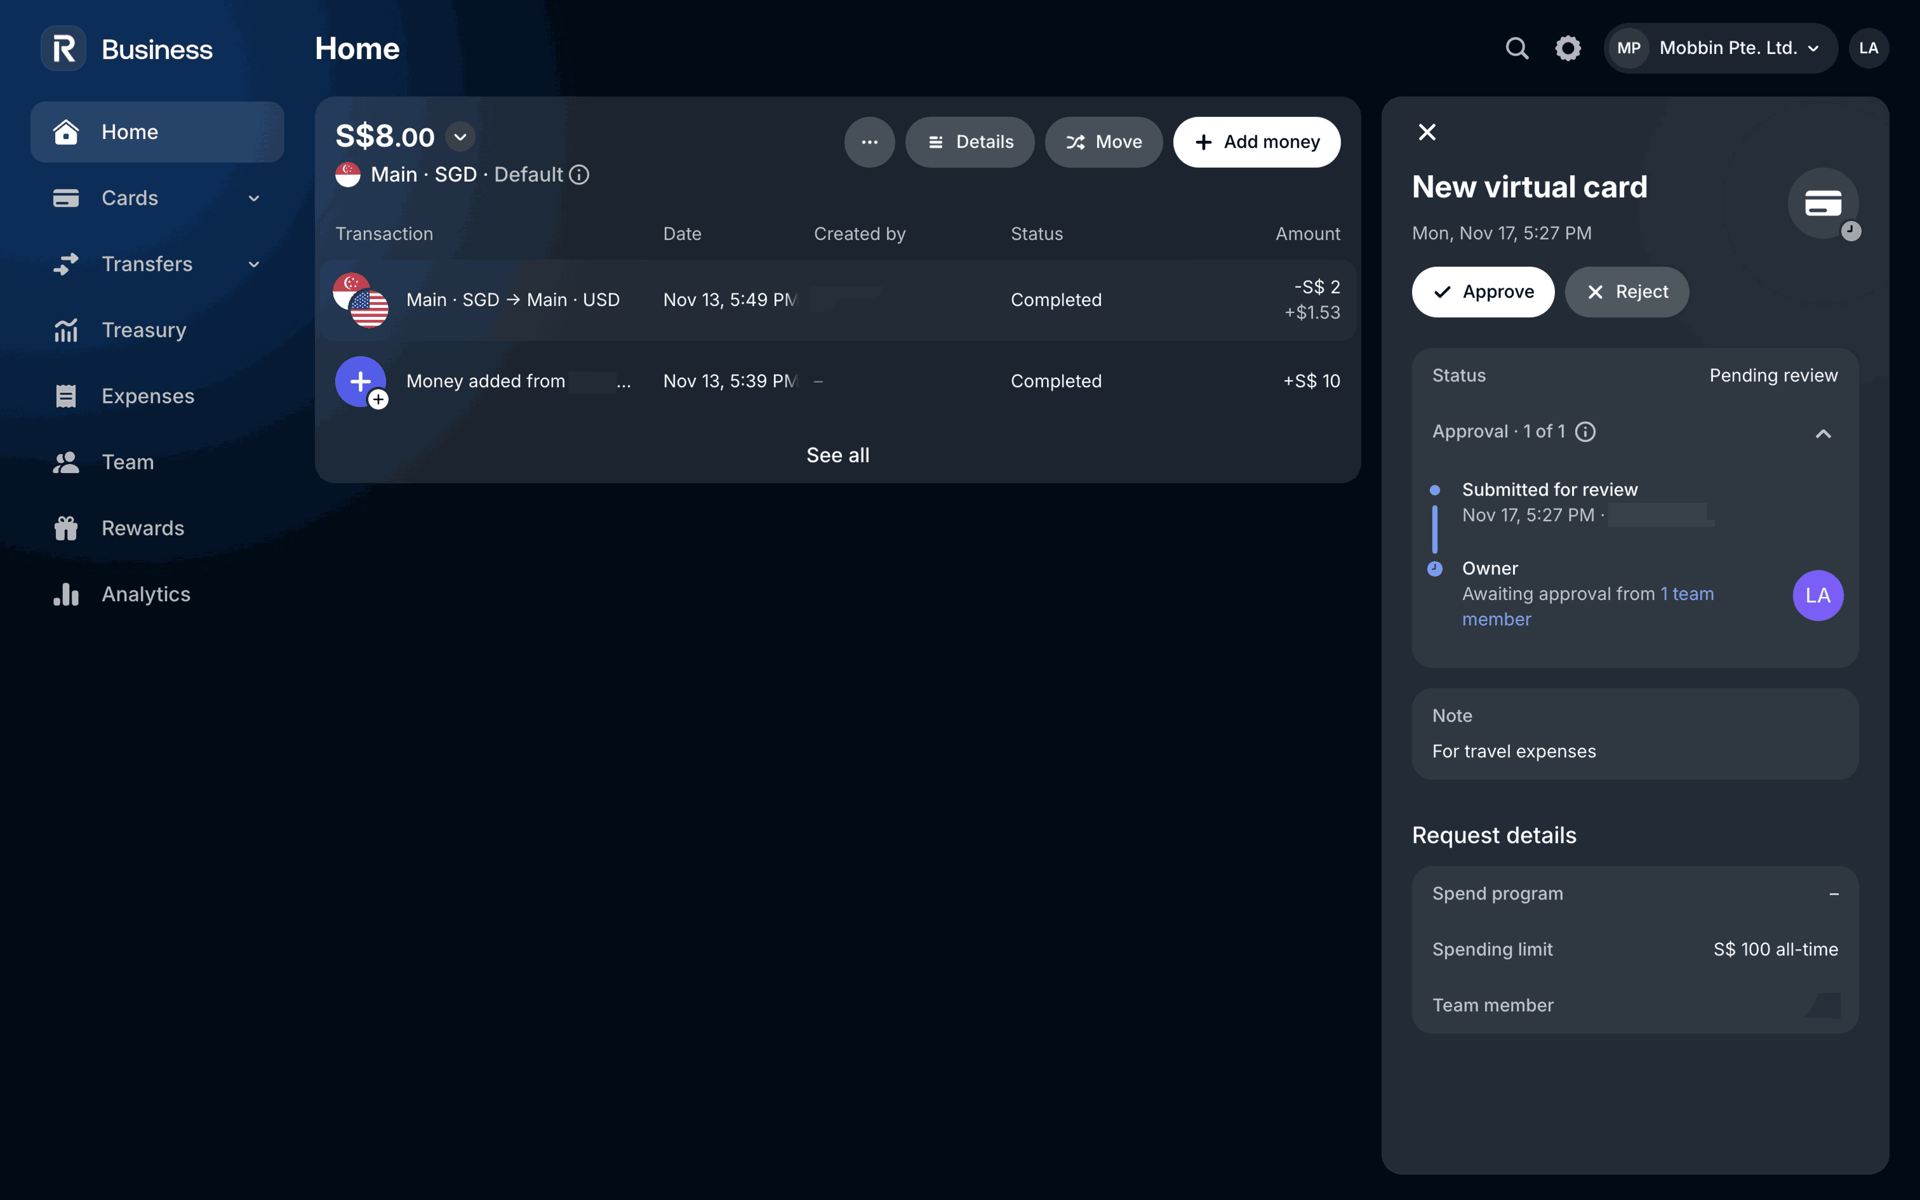Click the Add money button
Viewport: 1920px width, 1200px height.
click(1256, 142)
